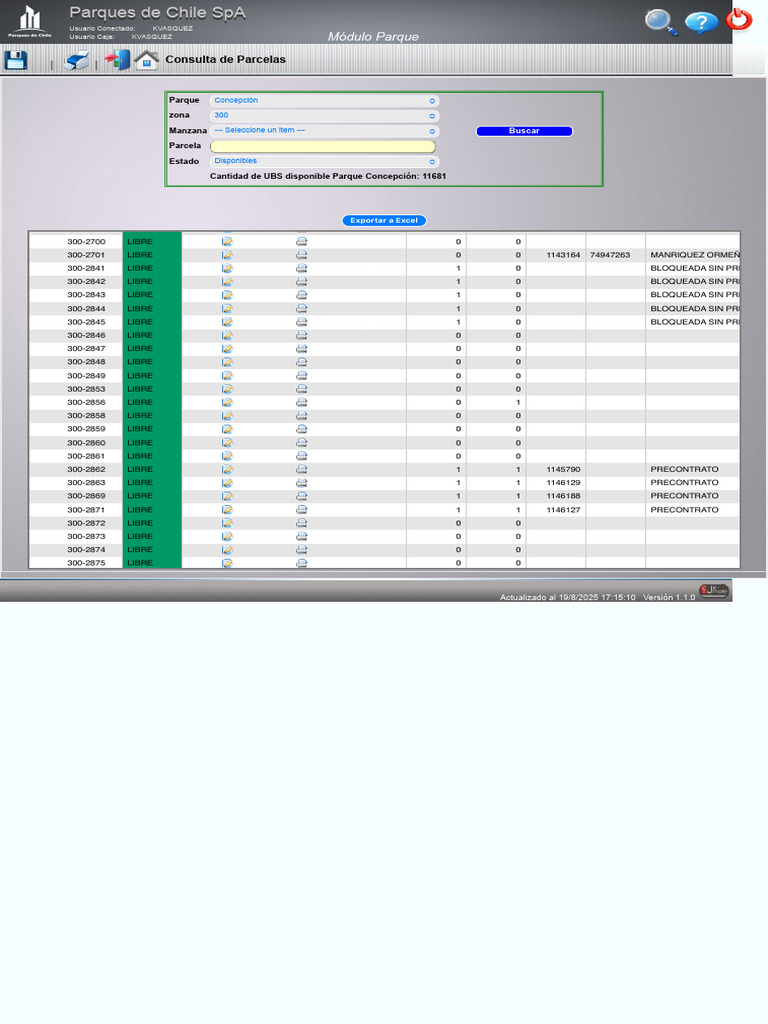Click number 1143164 in the table

[563, 255]
